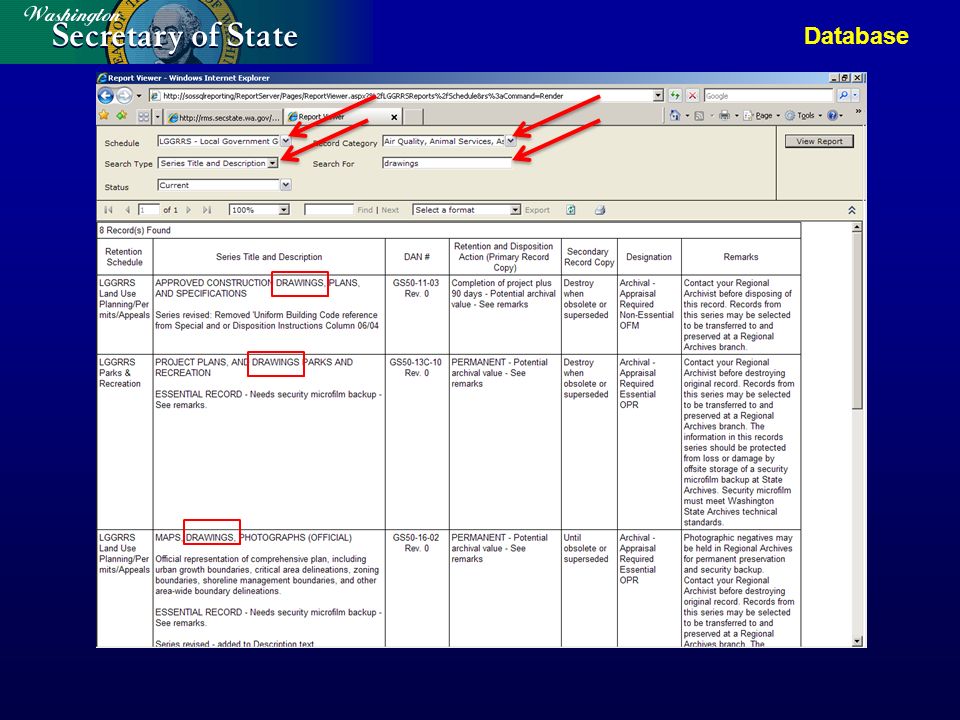The image size is (960, 720).
Task: Click the Remarks column header
Action: pyautogui.click(x=741, y=257)
